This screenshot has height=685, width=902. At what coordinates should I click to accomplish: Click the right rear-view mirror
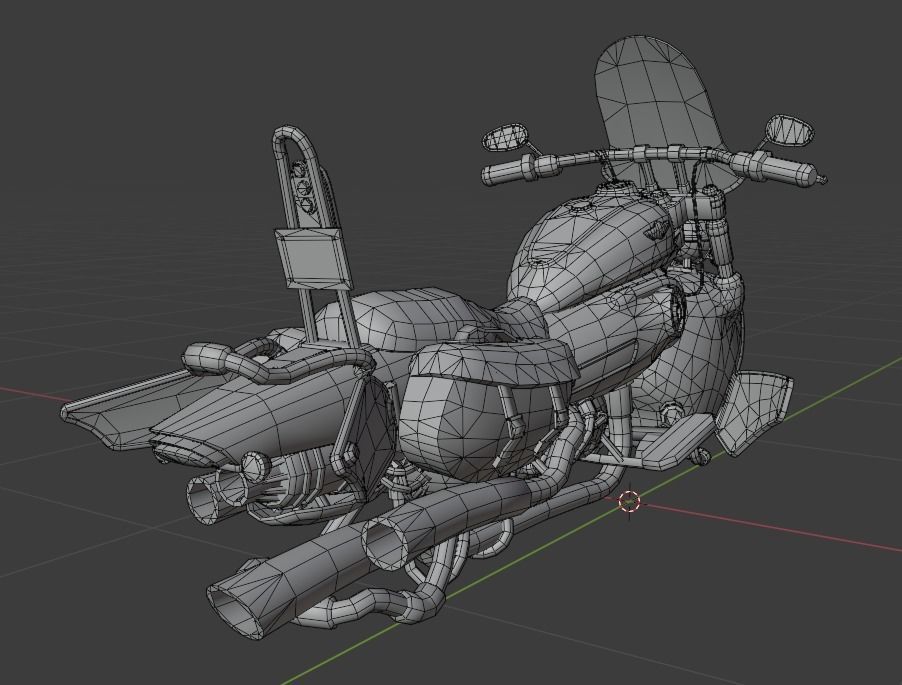pos(790,129)
